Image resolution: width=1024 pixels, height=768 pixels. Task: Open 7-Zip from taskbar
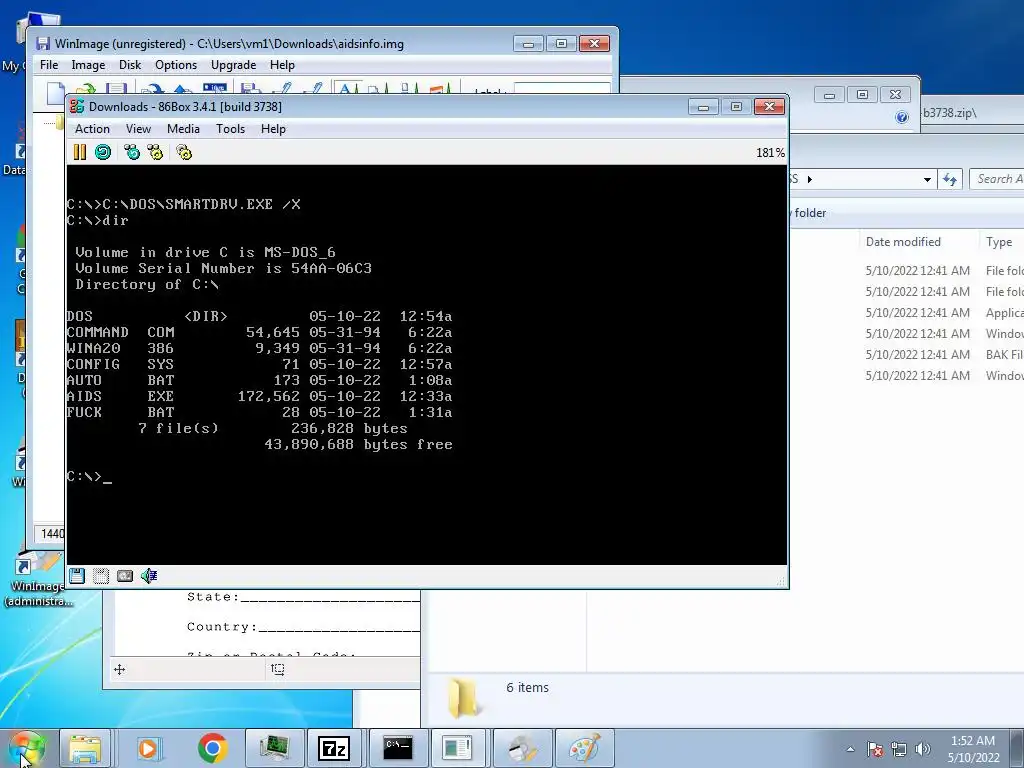[336, 748]
